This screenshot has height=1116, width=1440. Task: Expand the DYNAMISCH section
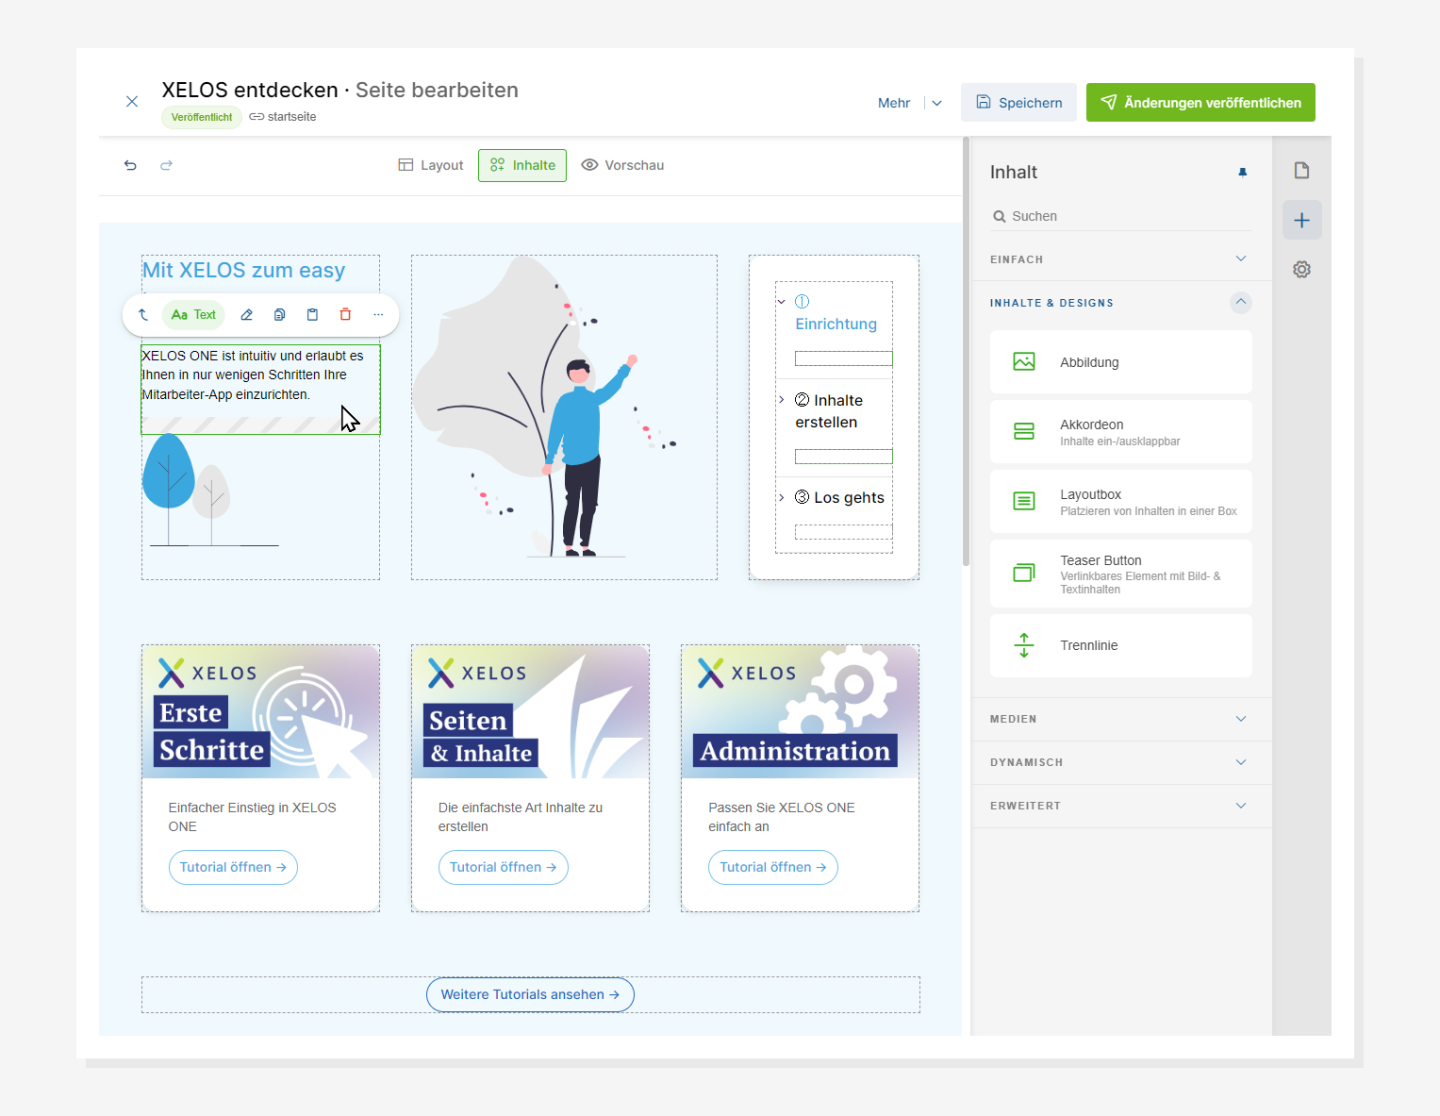[1120, 762]
